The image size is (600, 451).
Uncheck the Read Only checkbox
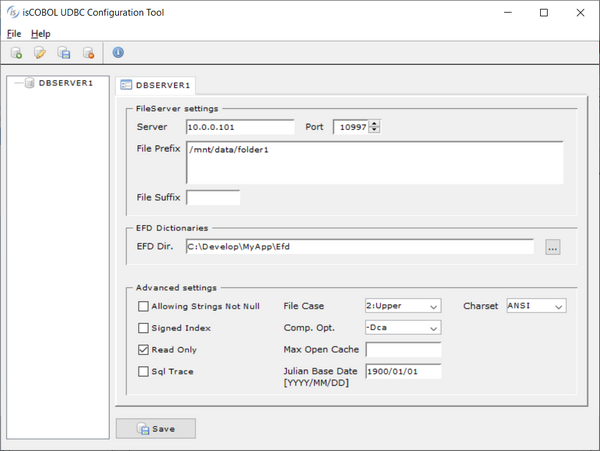click(143, 350)
